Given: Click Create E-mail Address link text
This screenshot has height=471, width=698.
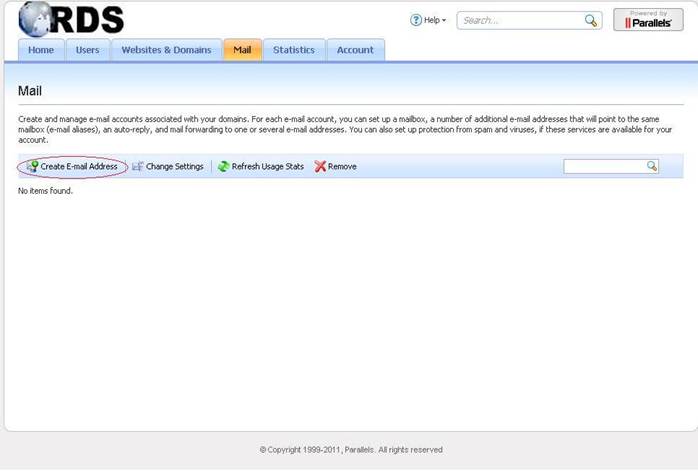Looking at the screenshot, I should (79, 166).
